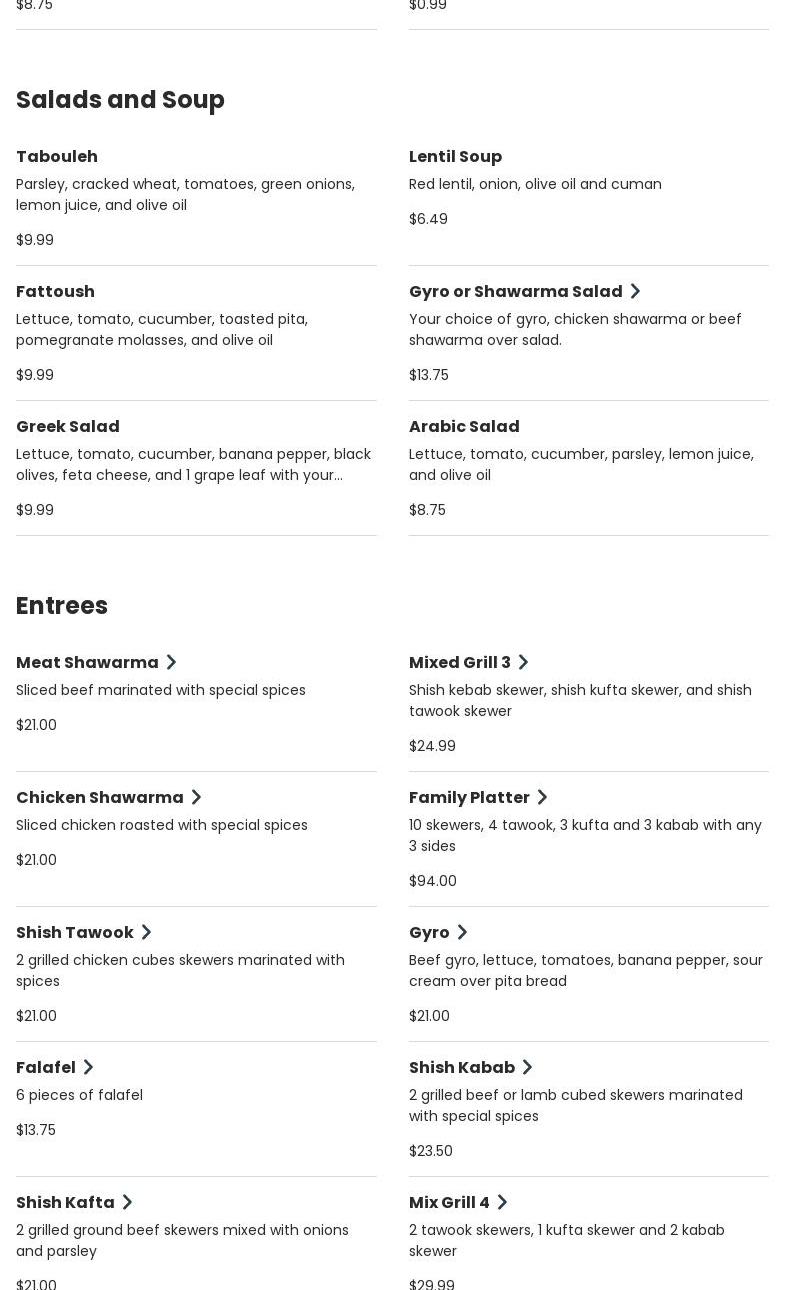Click the Meat Shawarma chevron arrow
The image size is (785, 1290).
171,663
